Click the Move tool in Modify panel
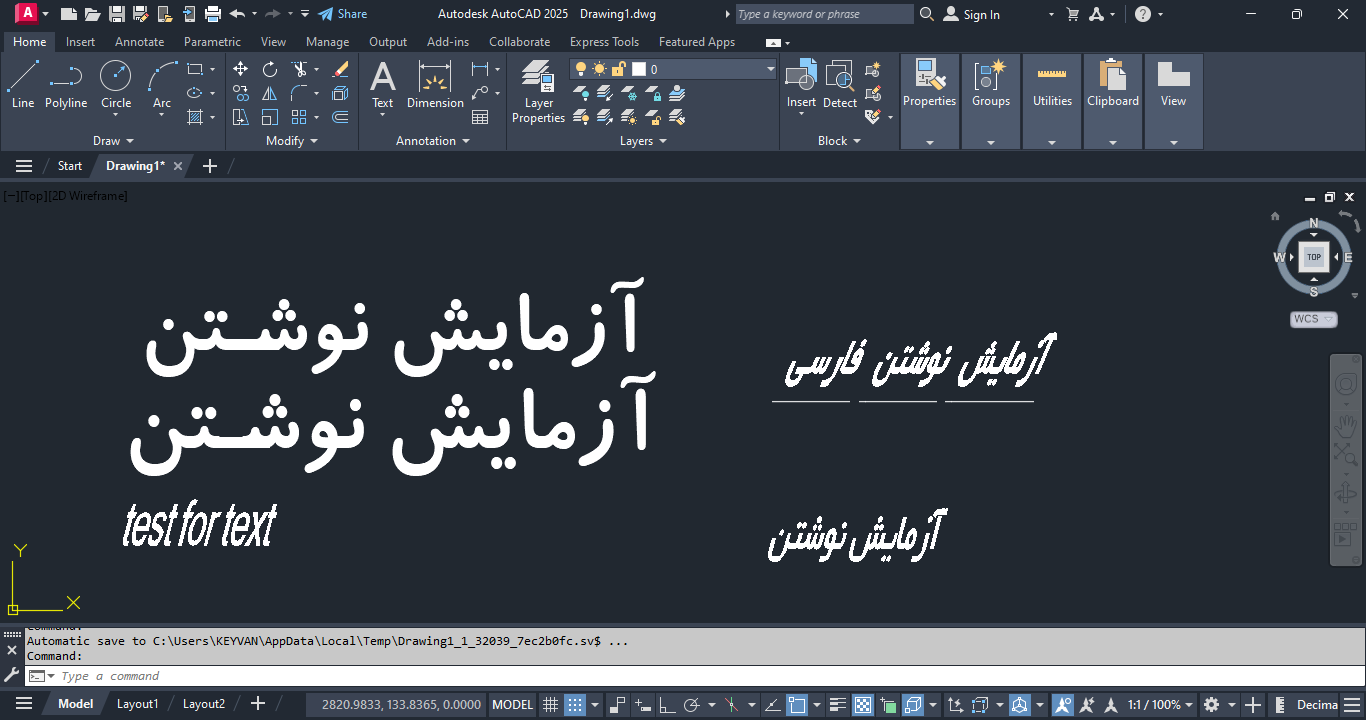 click(x=240, y=69)
